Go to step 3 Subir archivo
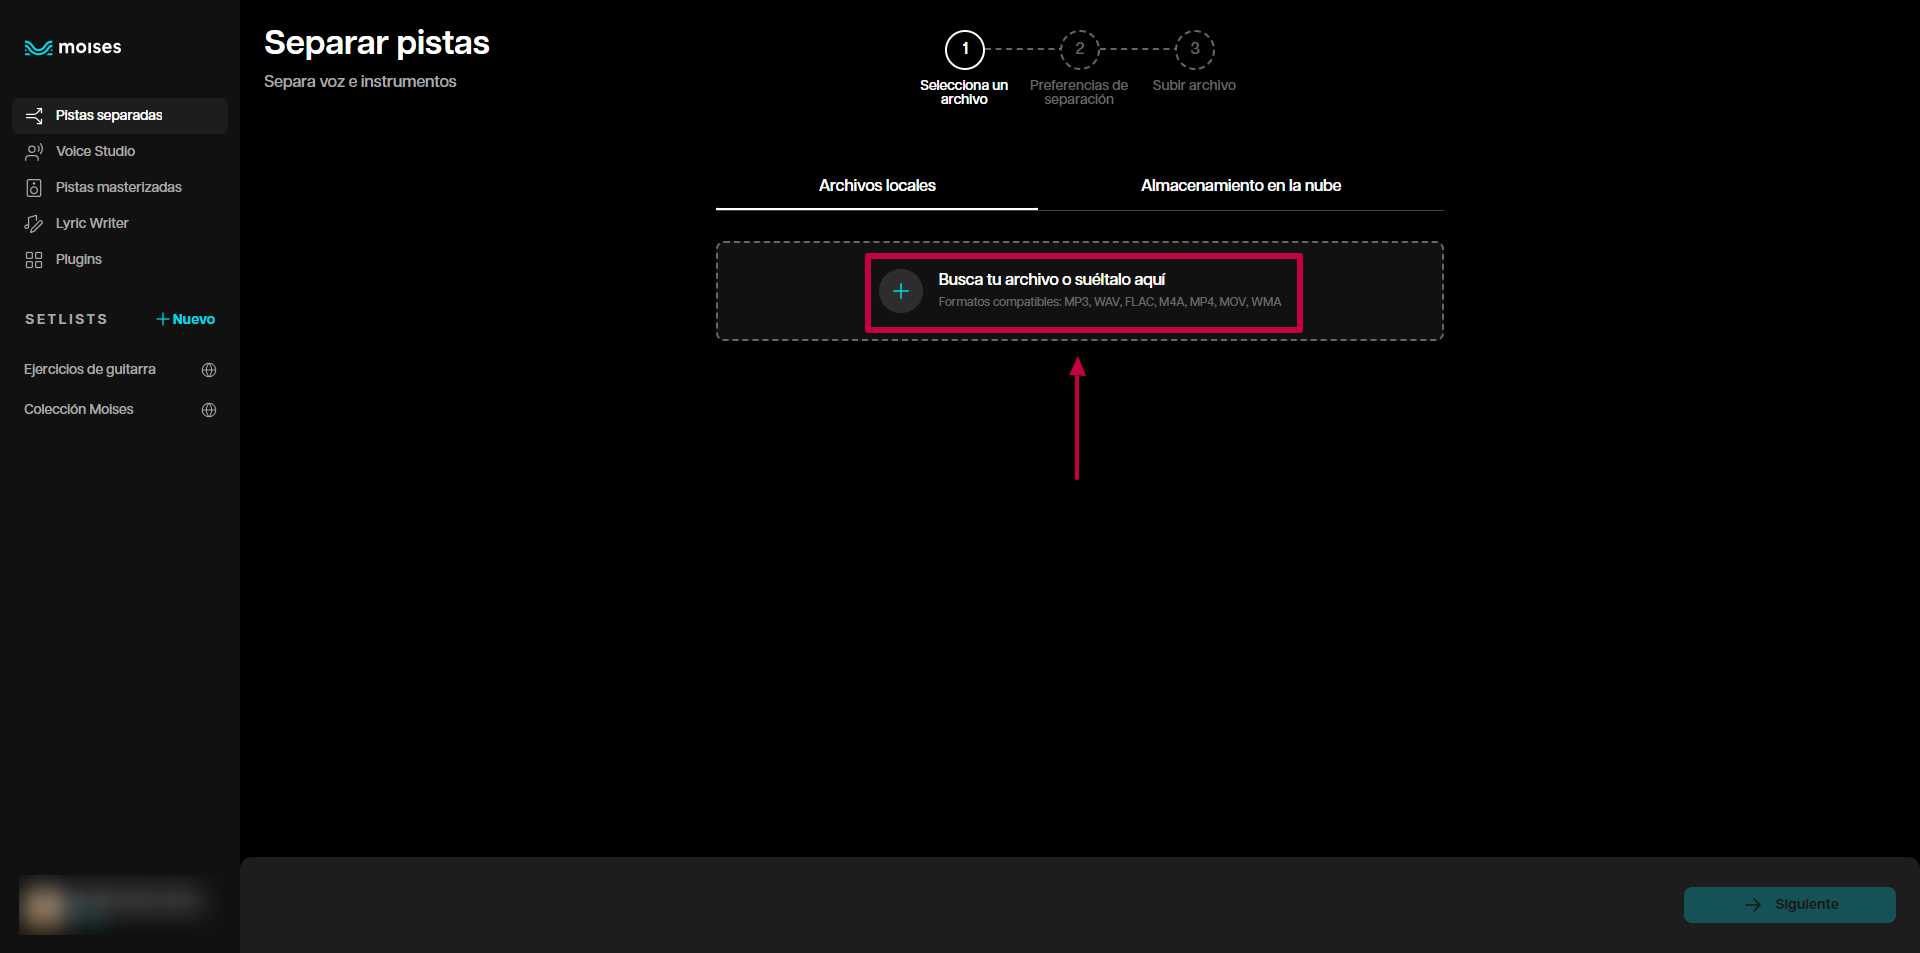 (1194, 49)
